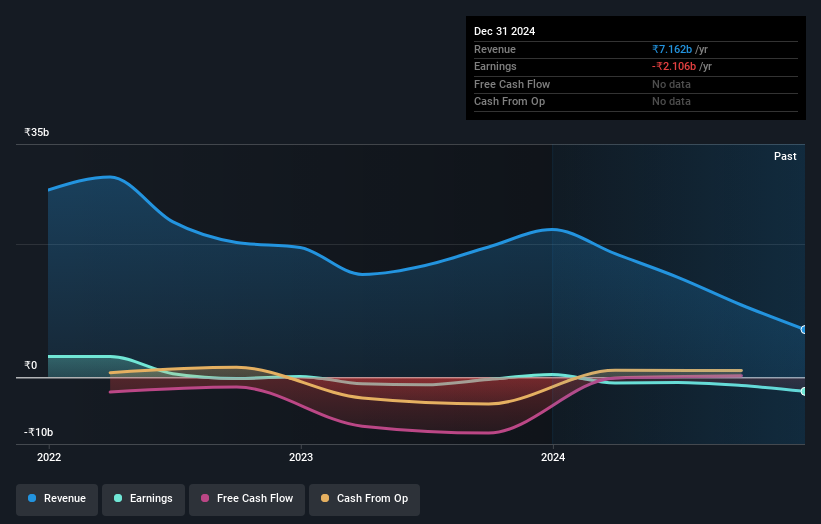821x524 pixels.
Task: Click the Cash From Op 'No data' tooltip value
Action: click(671, 102)
